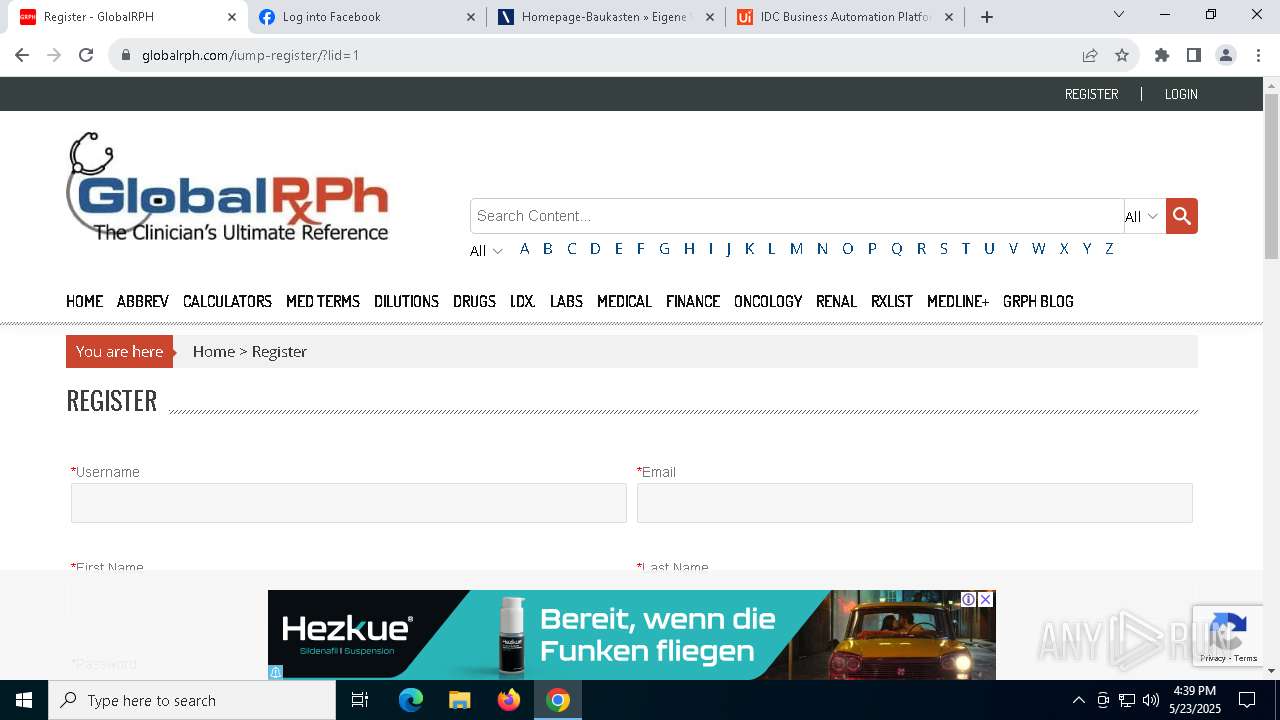The width and height of the screenshot is (1280, 720).
Task: Close the IDC Business Automation tab
Action: coord(949,17)
